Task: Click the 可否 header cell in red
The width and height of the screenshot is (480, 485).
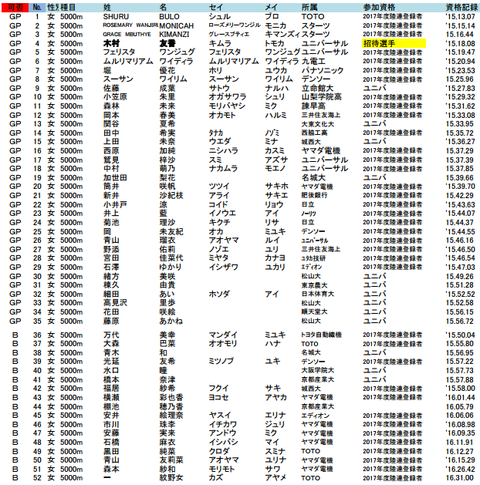Action: click(x=15, y=7)
